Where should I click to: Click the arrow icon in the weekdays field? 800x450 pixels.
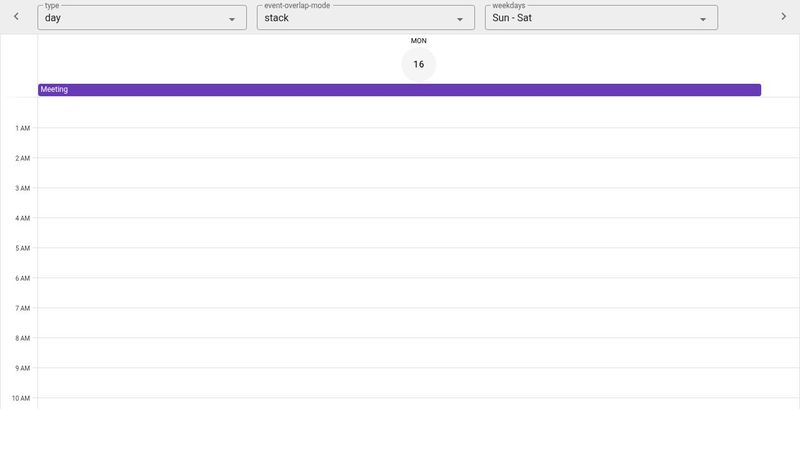pyautogui.click(x=703, y=19)
